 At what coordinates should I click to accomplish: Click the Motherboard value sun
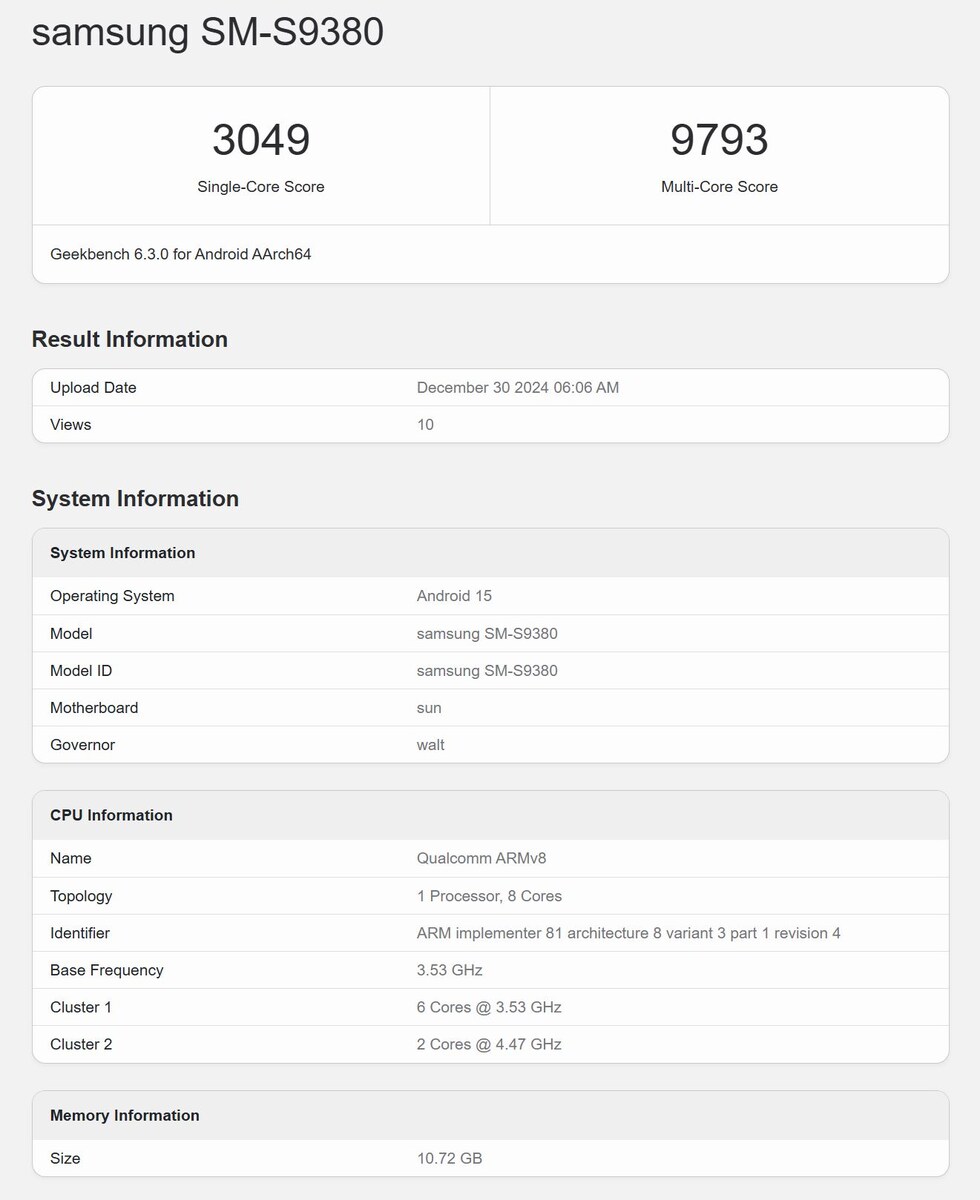coord(429,707)
